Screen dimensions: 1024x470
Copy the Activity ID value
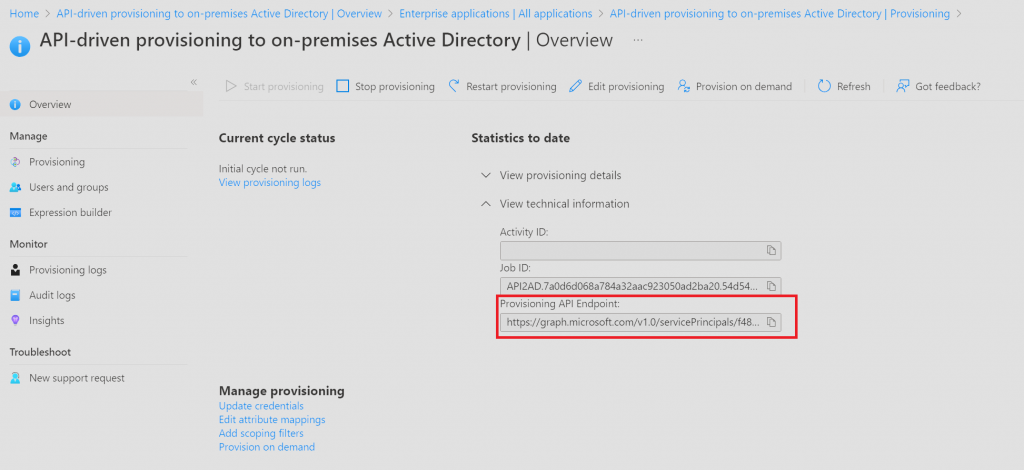pyautogui.click(x=771, y=250)
